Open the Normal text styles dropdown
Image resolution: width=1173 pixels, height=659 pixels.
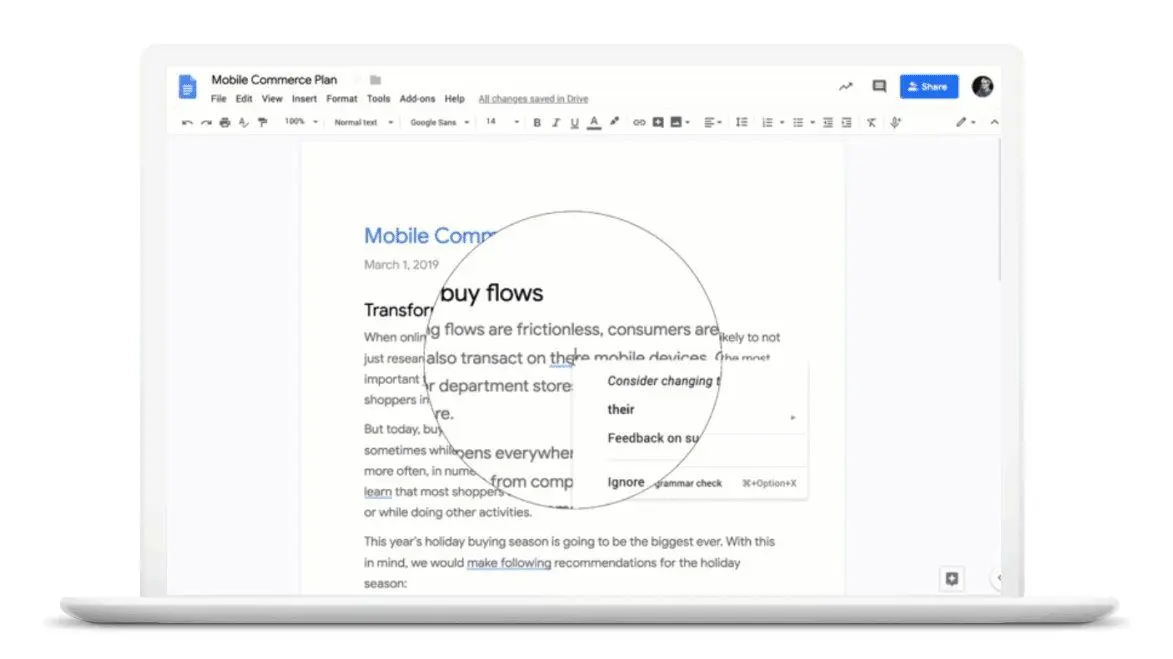tap(362, 122)
